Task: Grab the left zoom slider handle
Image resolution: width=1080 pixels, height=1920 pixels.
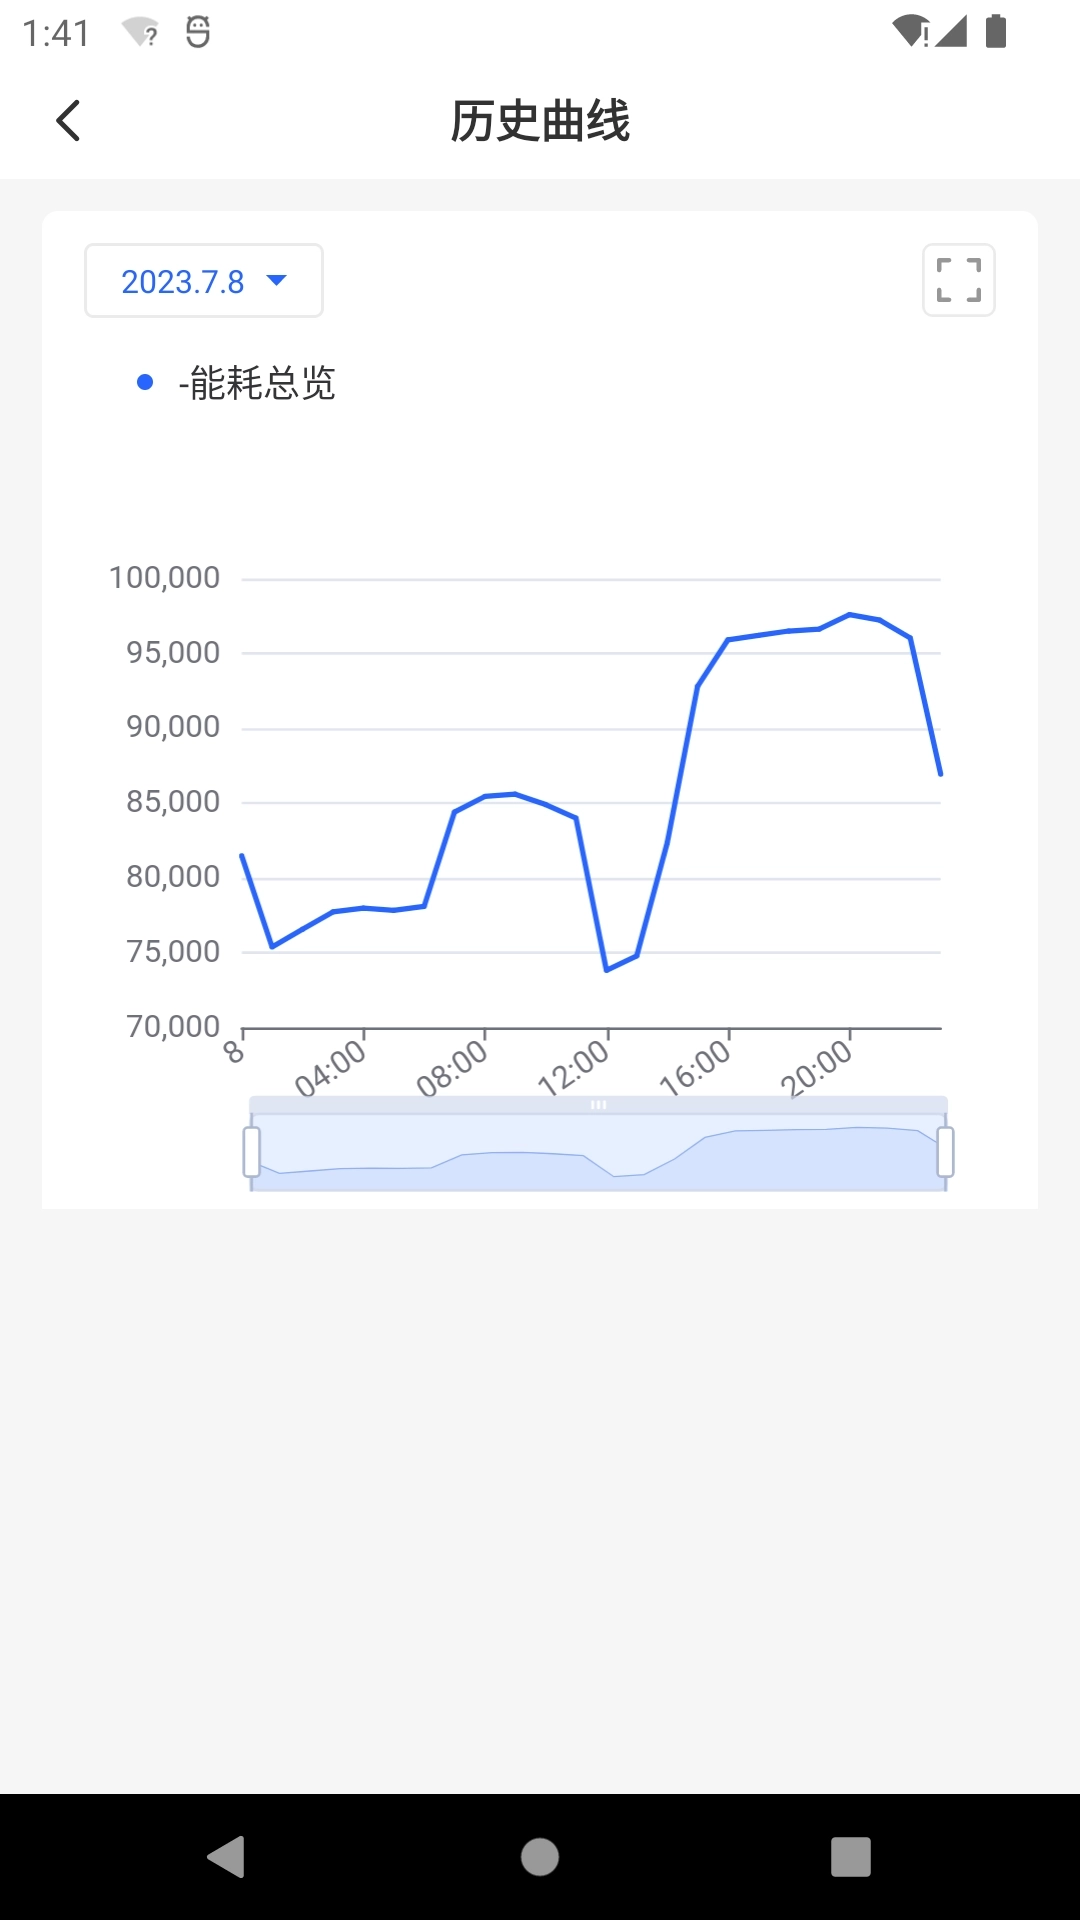Action: [x=252, y=1152]
